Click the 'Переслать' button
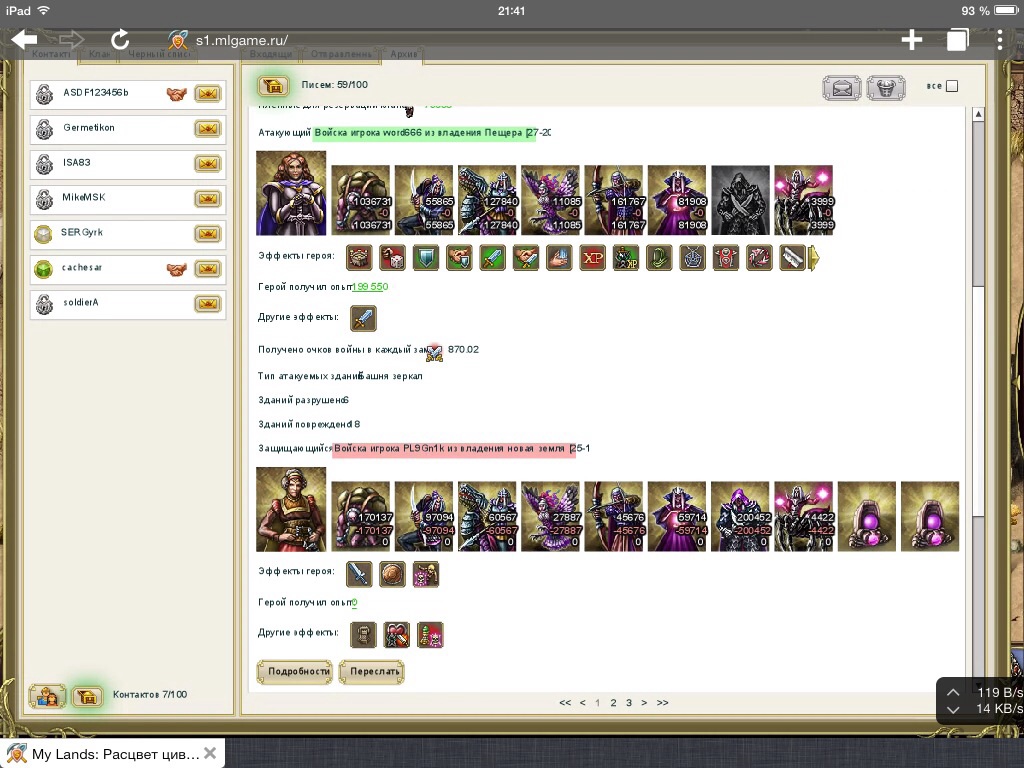 point(371,672)
